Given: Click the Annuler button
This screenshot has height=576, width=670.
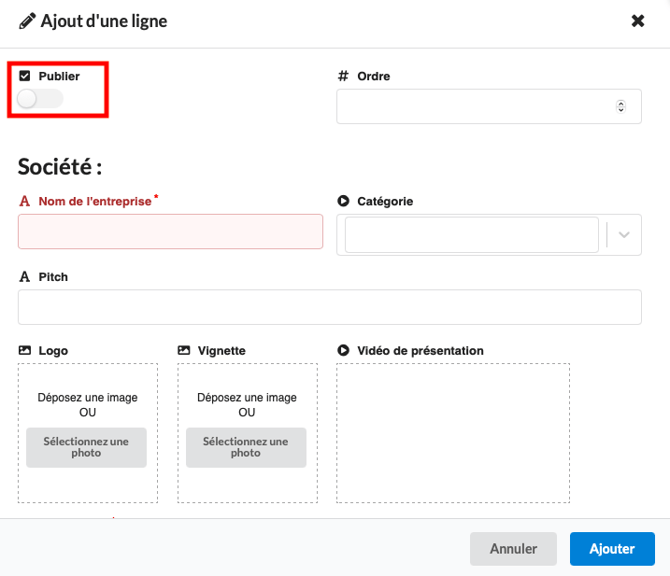Looking at the screenshot, I should click(513, 549).
